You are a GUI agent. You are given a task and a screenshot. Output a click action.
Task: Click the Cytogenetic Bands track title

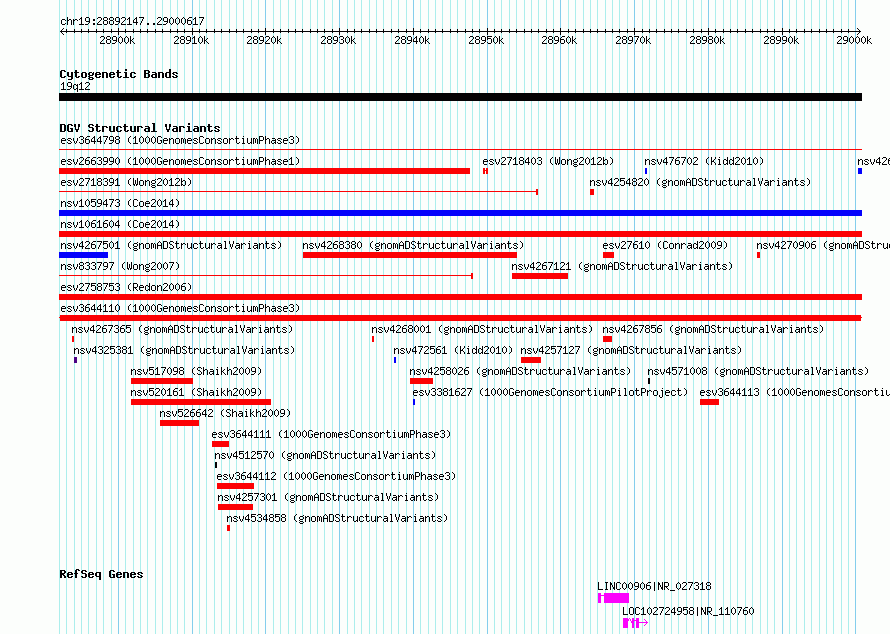point(119,74)
